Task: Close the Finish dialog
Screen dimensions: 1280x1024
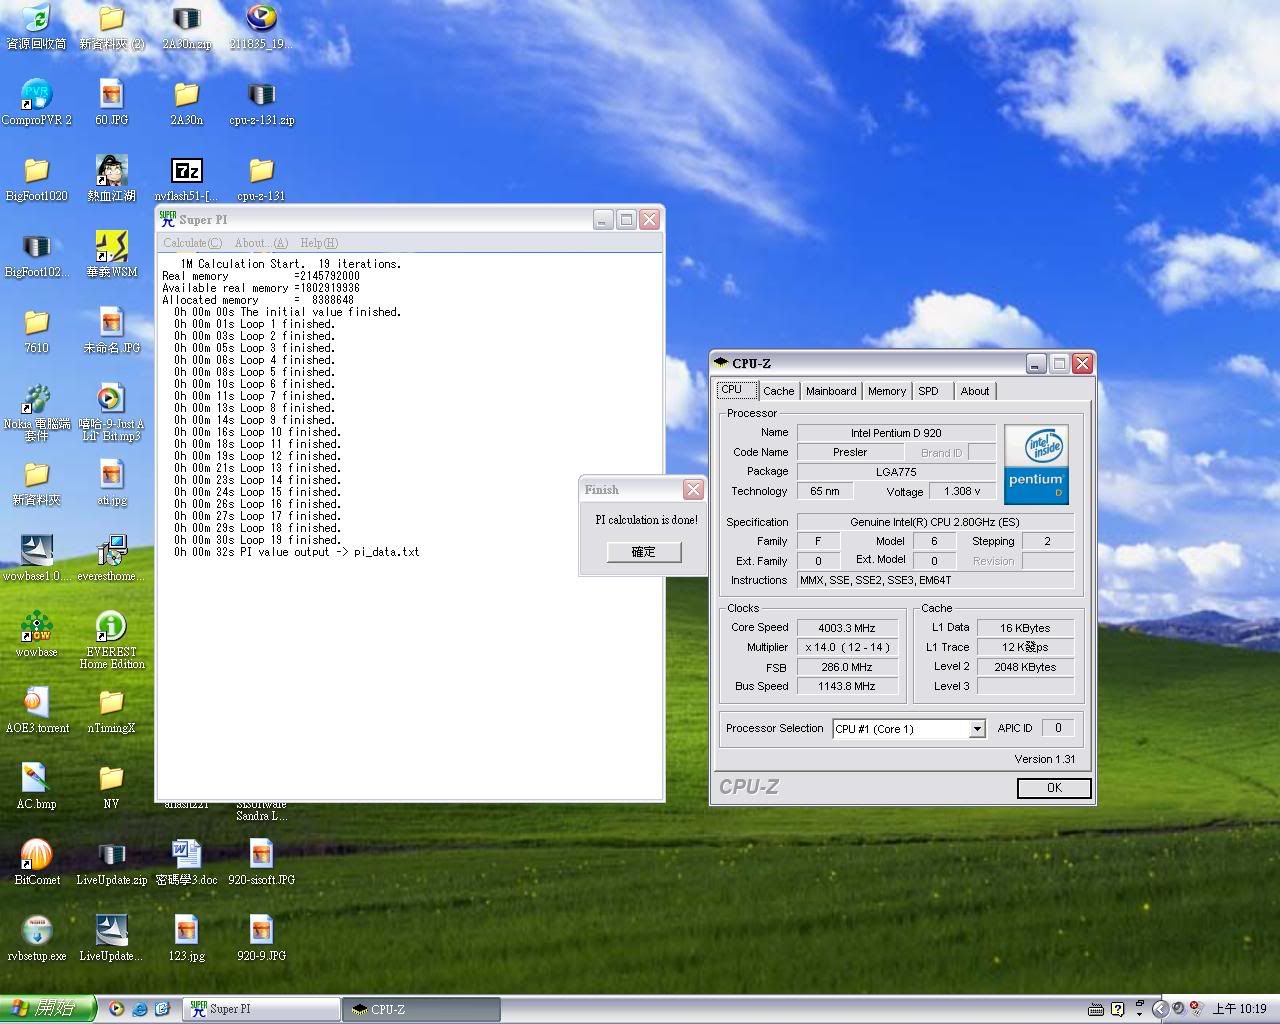Action: pos(693,489)
